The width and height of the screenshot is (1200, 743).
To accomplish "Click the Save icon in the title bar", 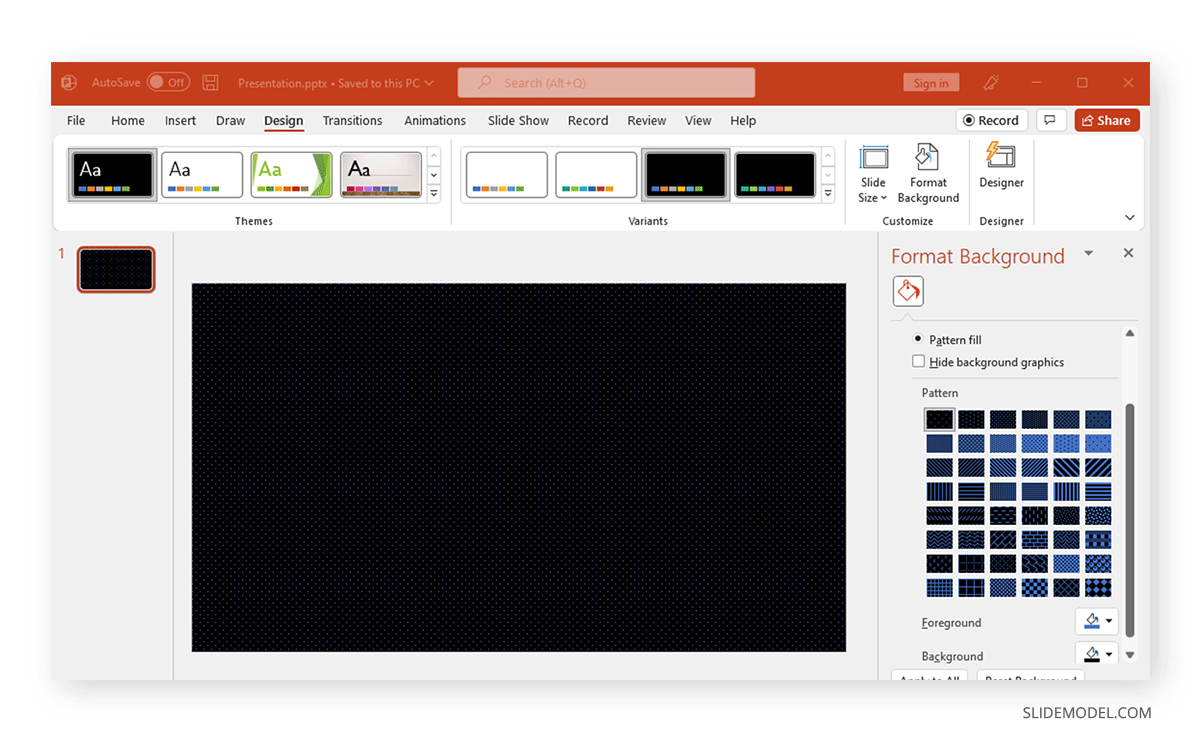I will coord(210,83).
